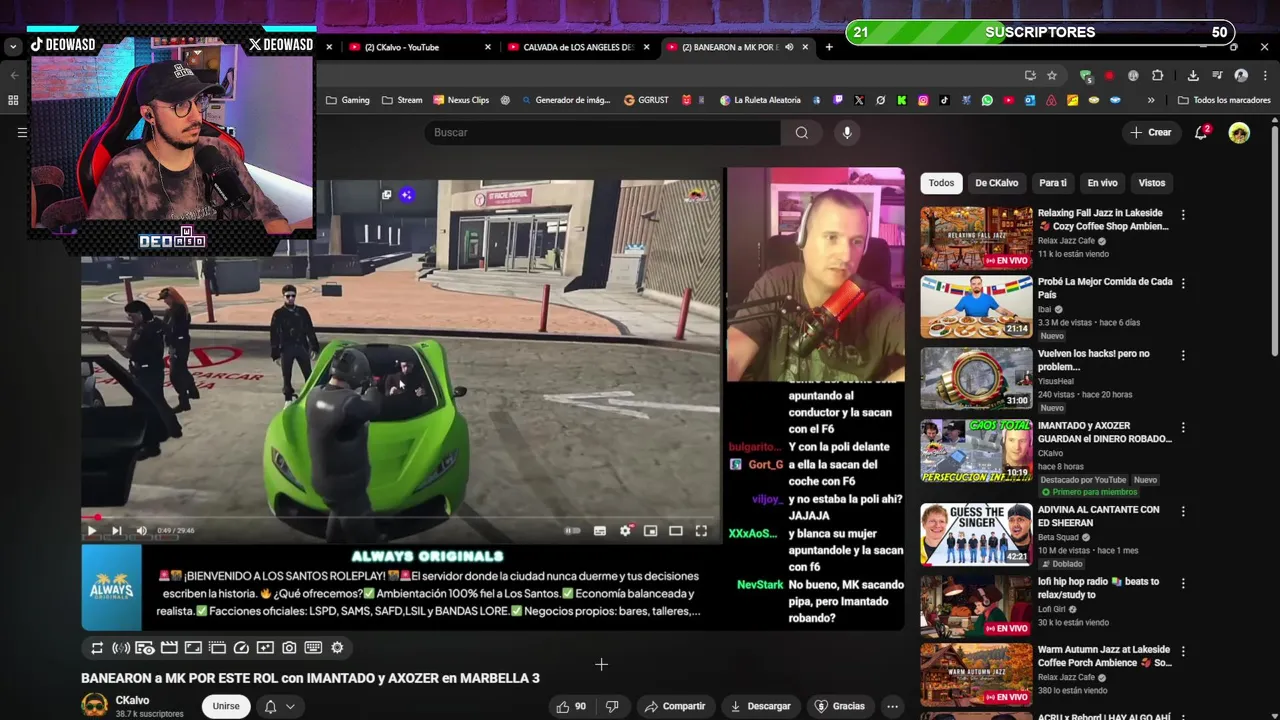Click Descargar to download video
Screen dimensions: 1280x720
[x=760, y=706]
